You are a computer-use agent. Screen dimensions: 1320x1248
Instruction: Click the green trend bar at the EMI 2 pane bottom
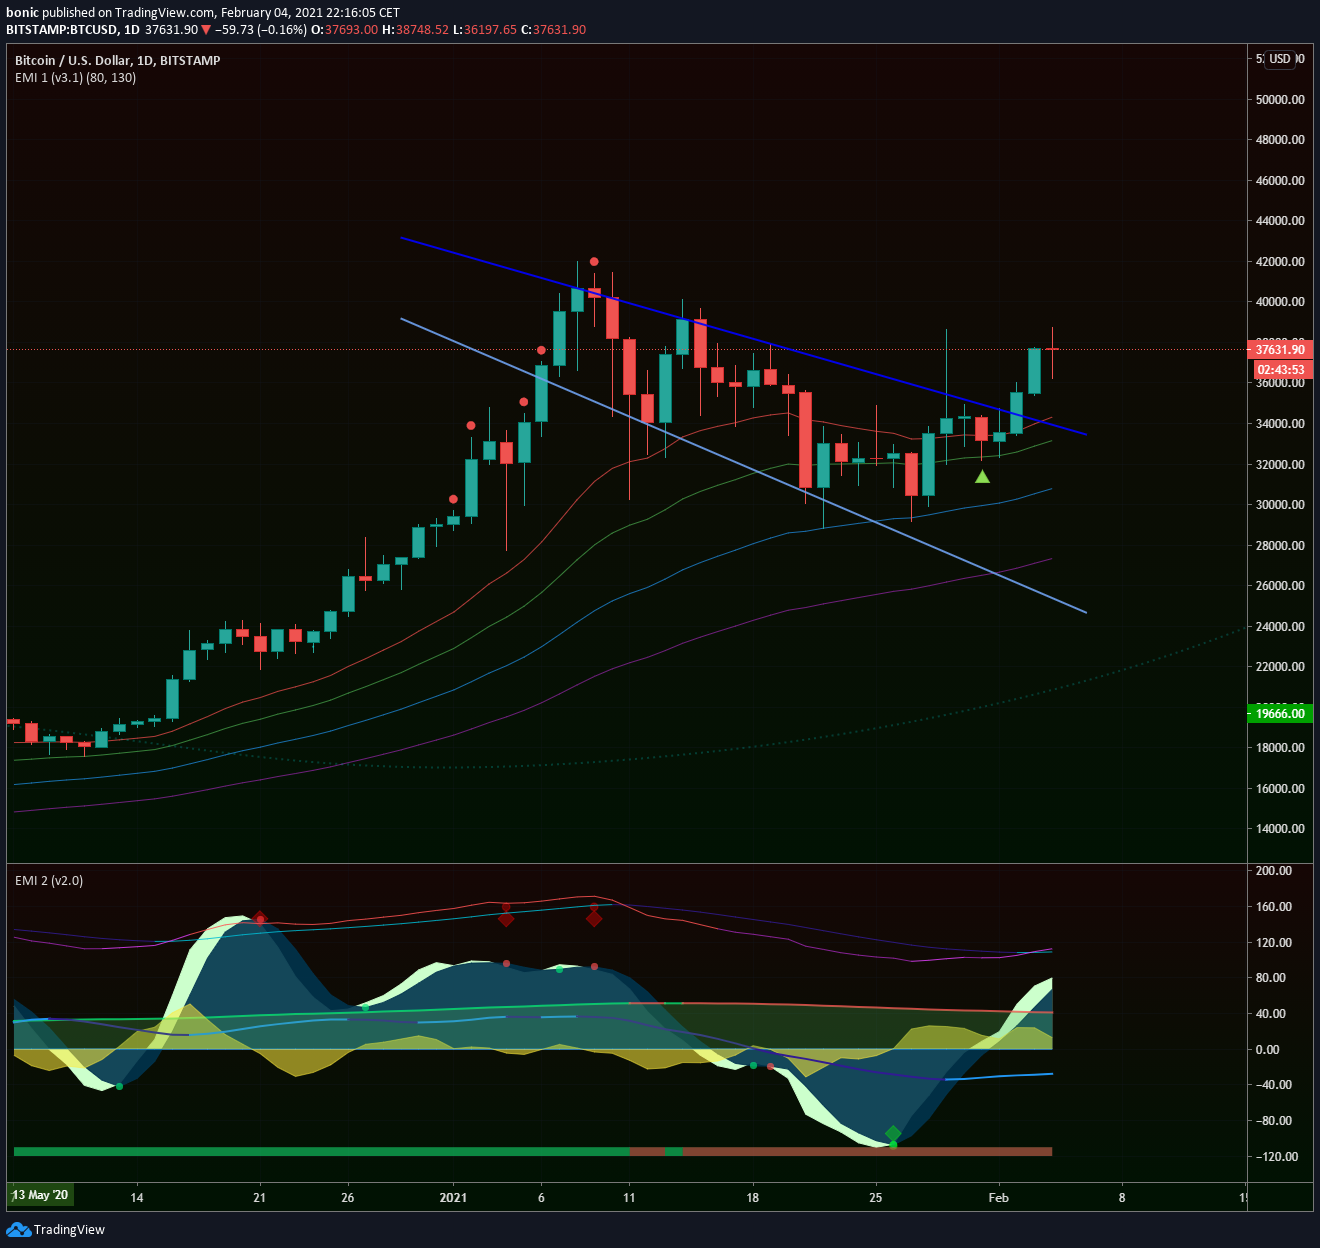tap(321, 1152)
